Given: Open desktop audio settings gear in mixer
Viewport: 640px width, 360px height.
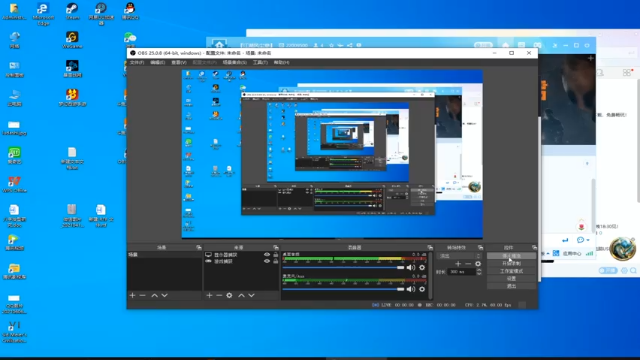Looking at the screenshot, I should (x=422, y=268).
